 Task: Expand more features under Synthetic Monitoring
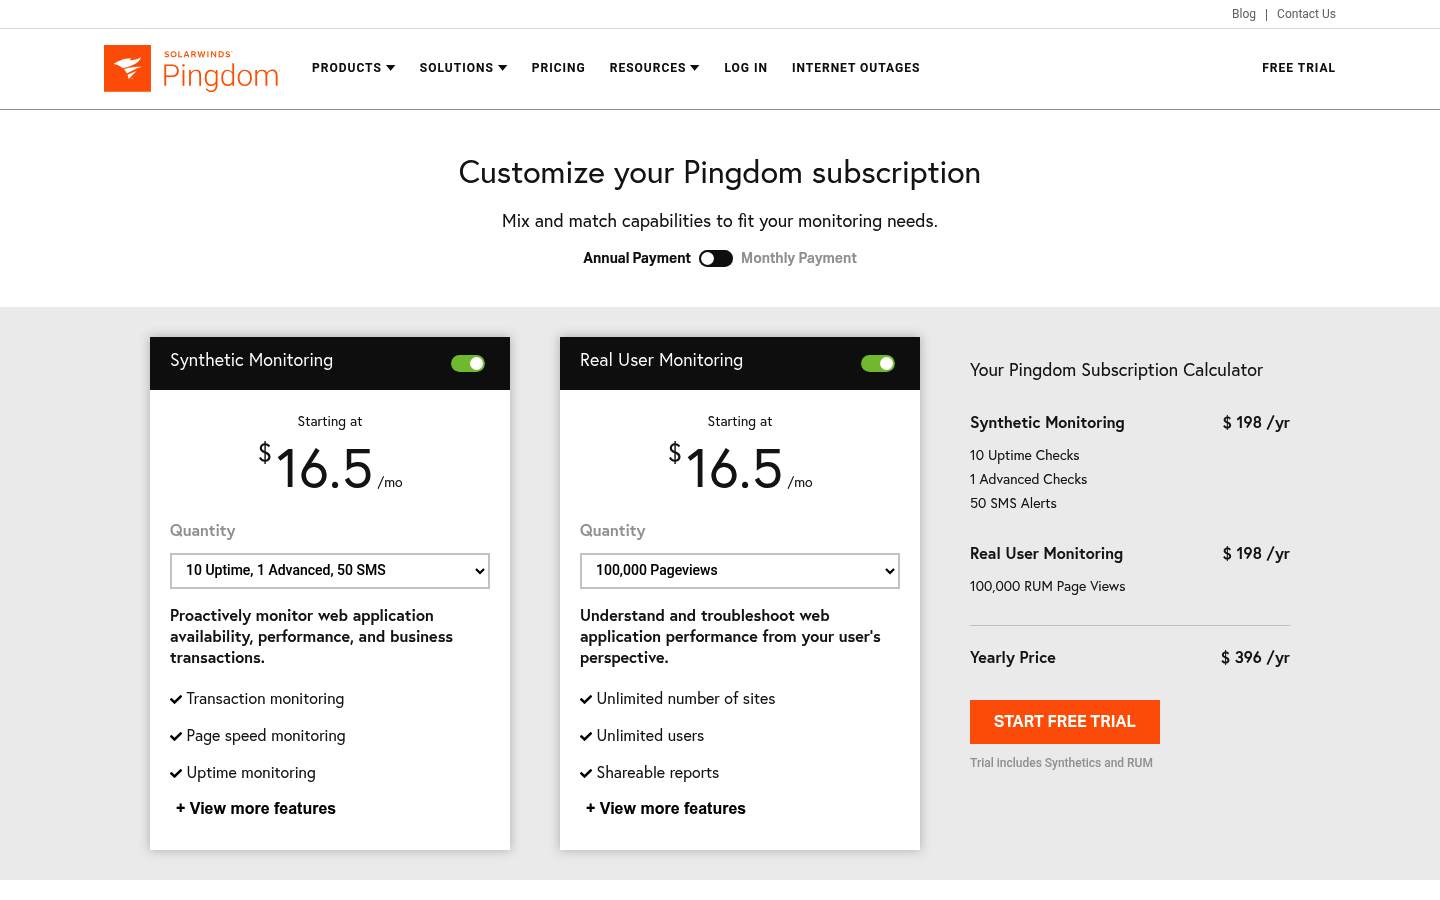coord(256,808)
